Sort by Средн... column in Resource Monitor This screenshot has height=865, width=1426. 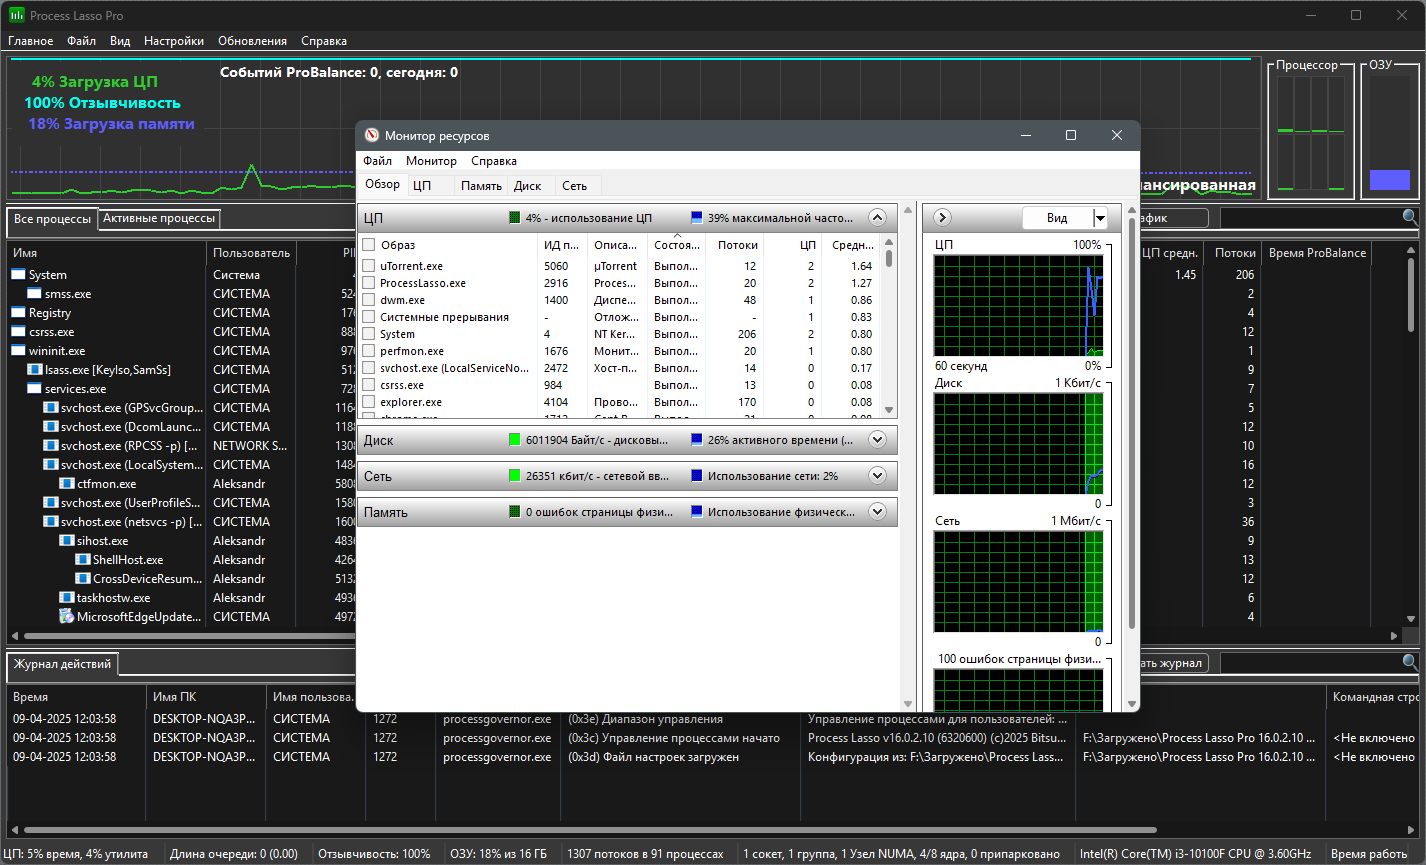[852, 245]
